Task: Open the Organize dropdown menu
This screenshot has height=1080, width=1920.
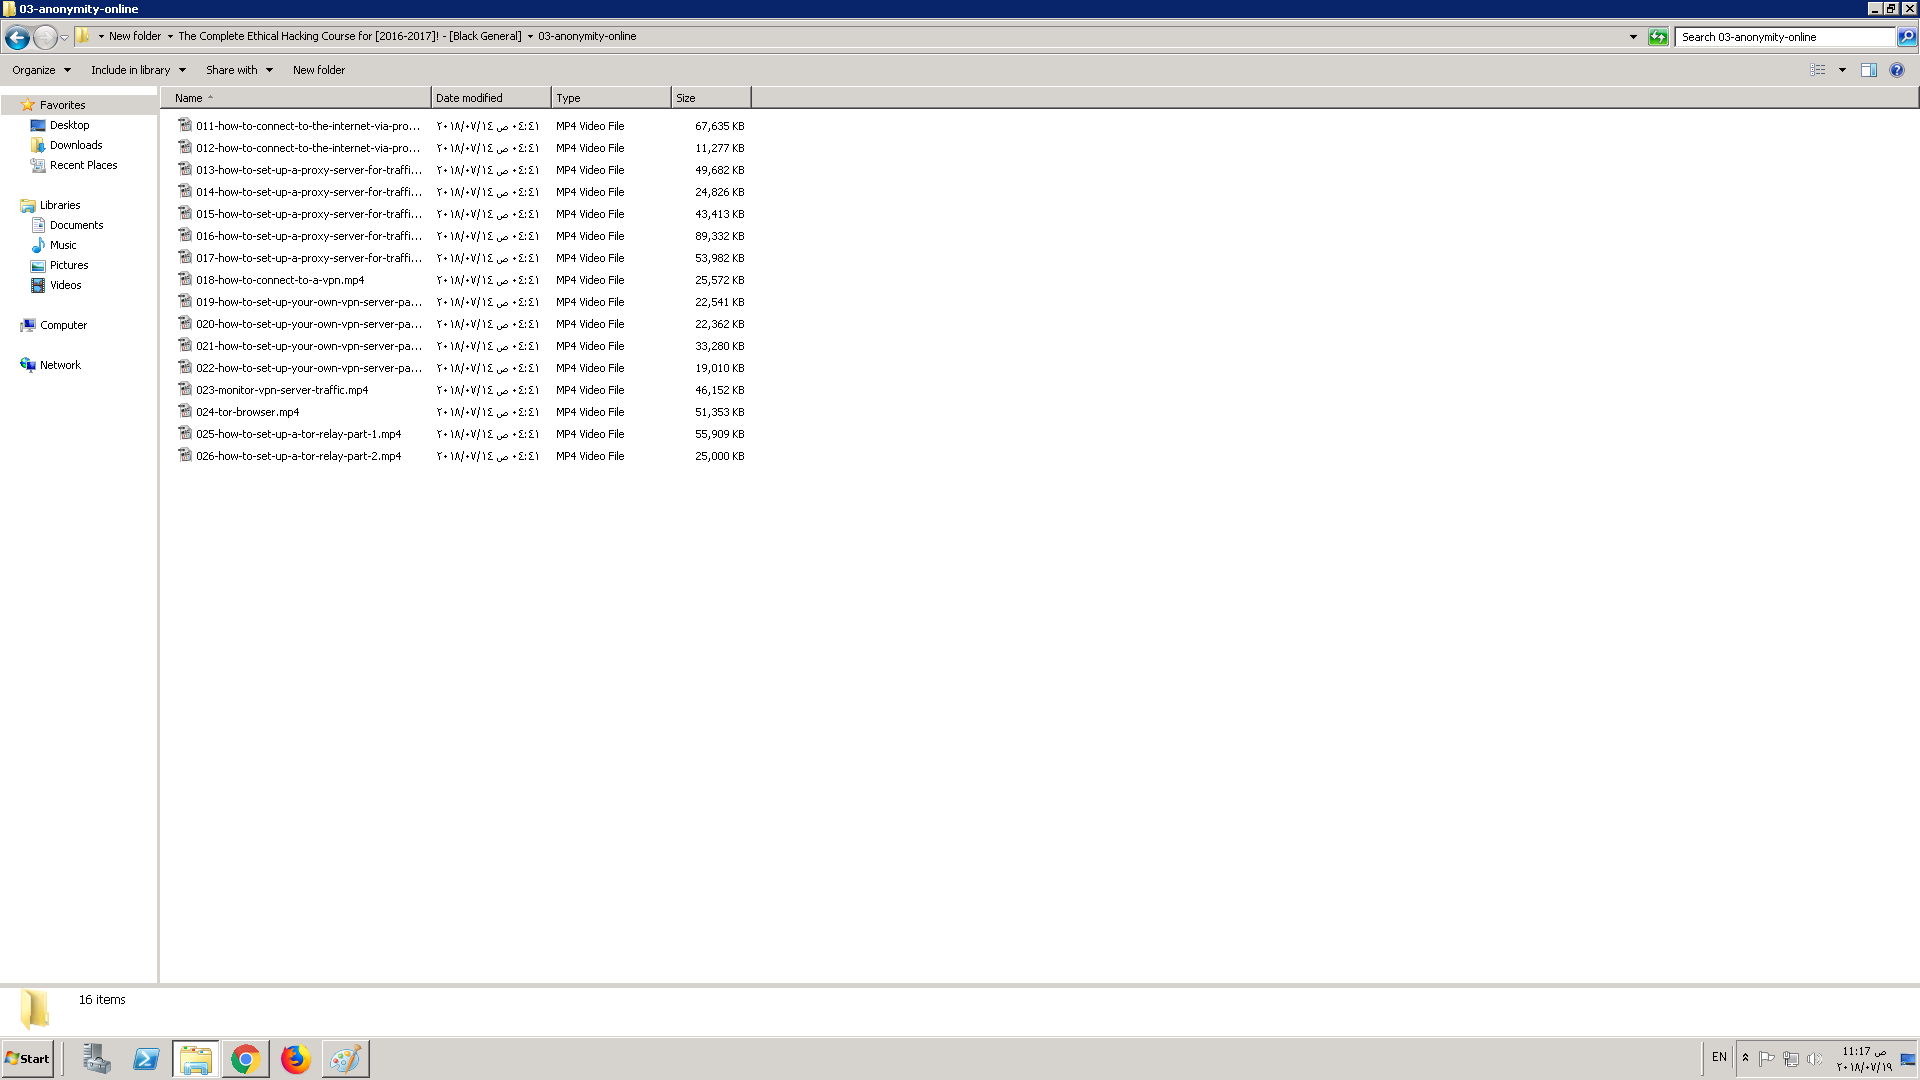Action: pyautogui.click(x=41, y=70)
